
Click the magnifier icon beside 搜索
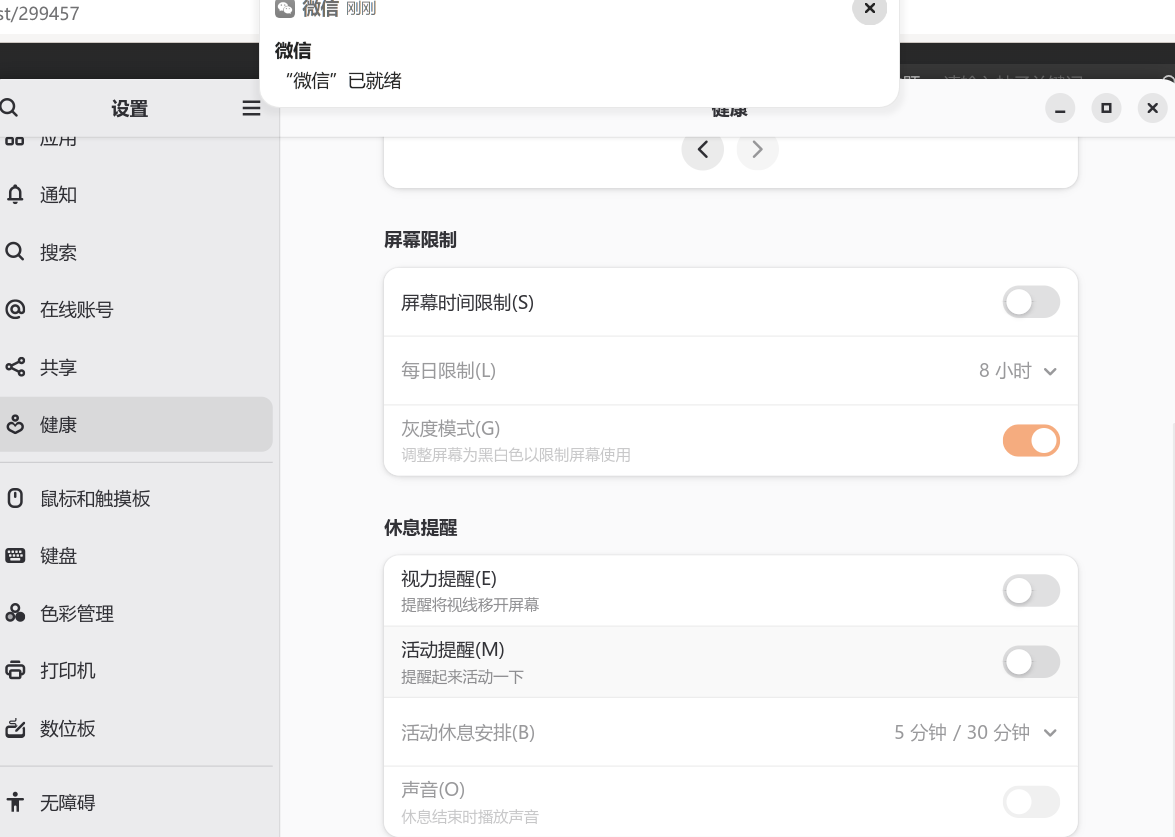pyautogui.click(x=15, y=252)
